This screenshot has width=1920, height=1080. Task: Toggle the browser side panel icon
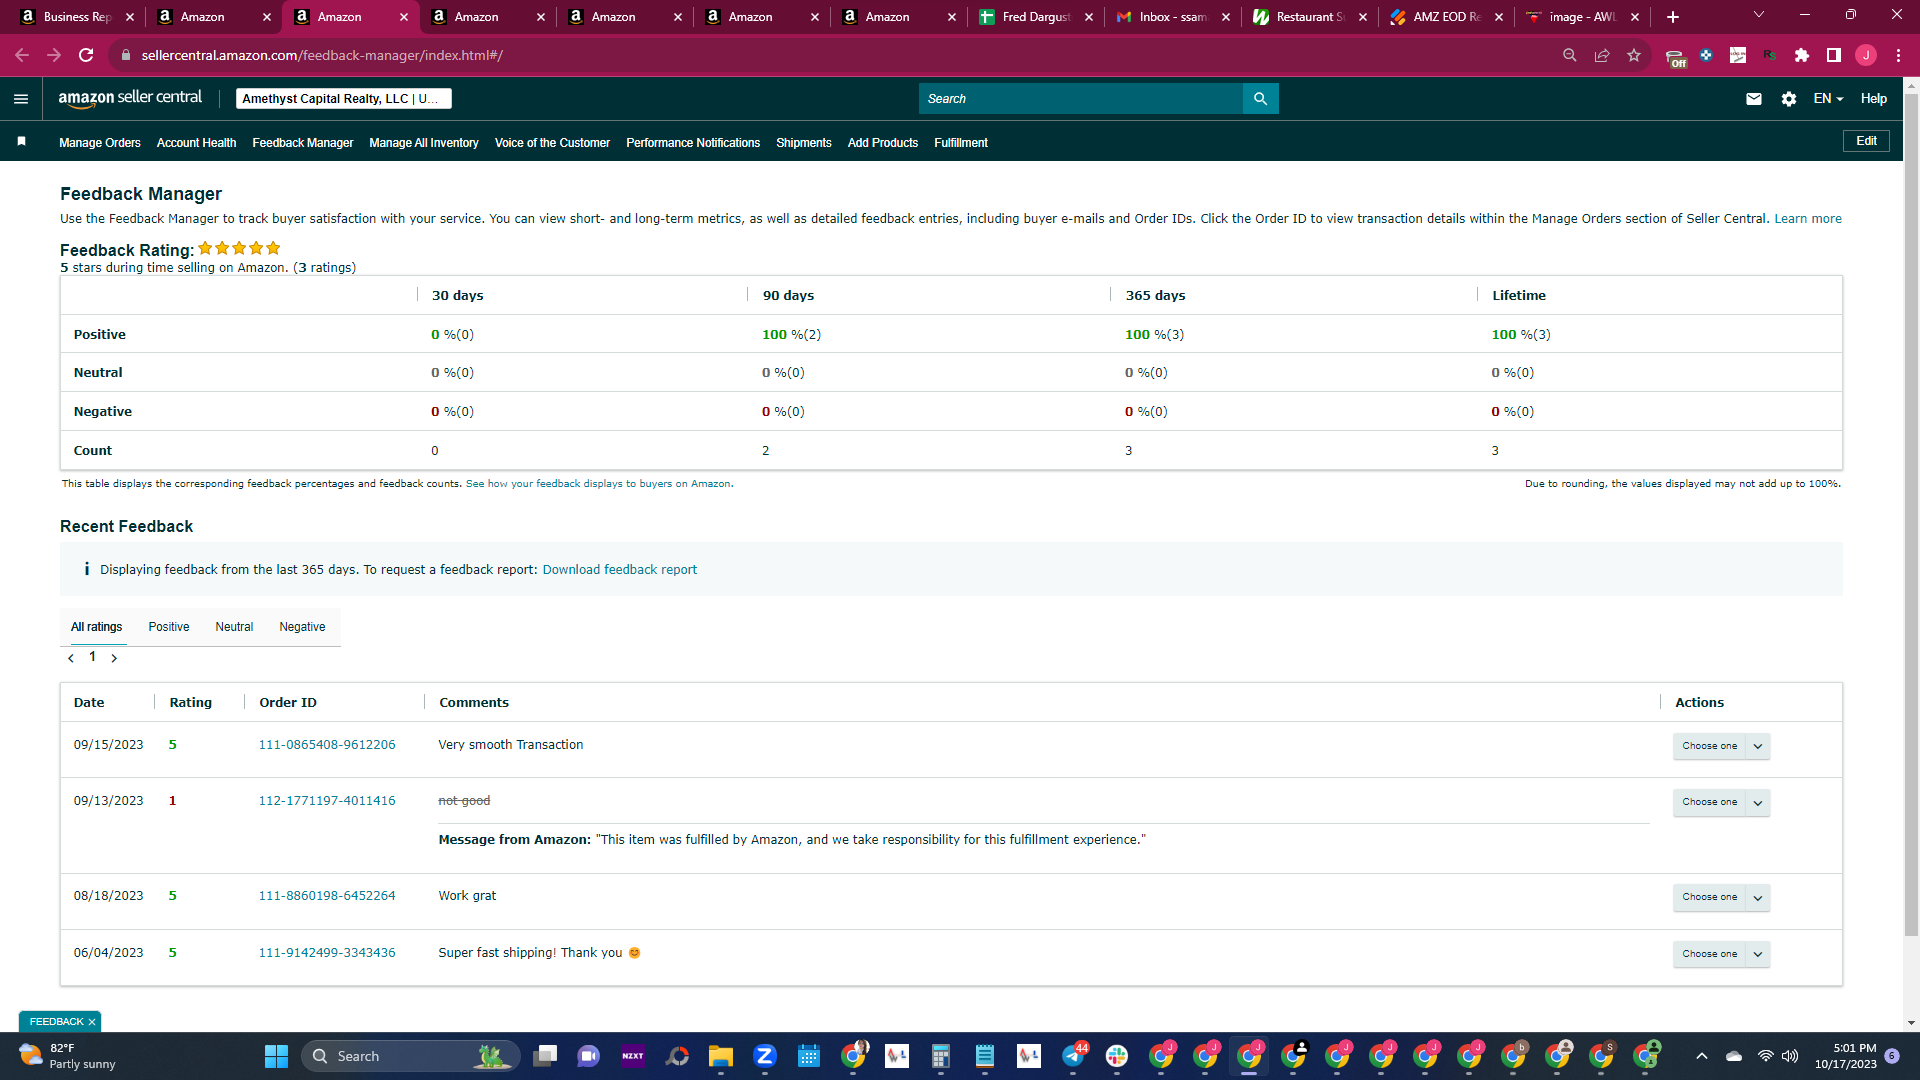pyautogui.click(x=1834, y=56)
